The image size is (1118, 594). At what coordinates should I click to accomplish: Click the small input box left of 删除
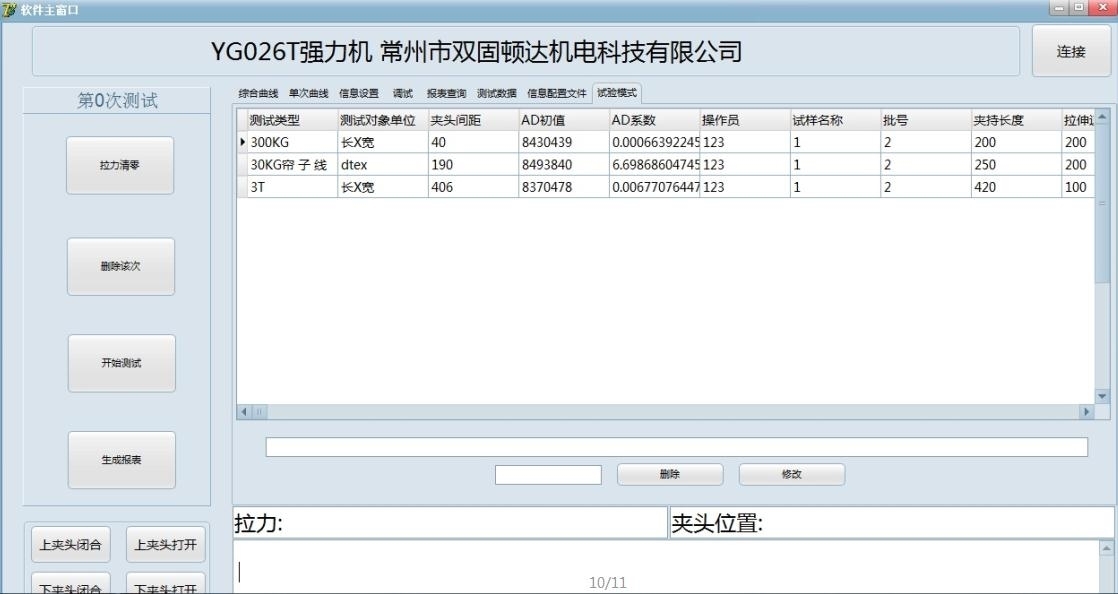point(548,475)
